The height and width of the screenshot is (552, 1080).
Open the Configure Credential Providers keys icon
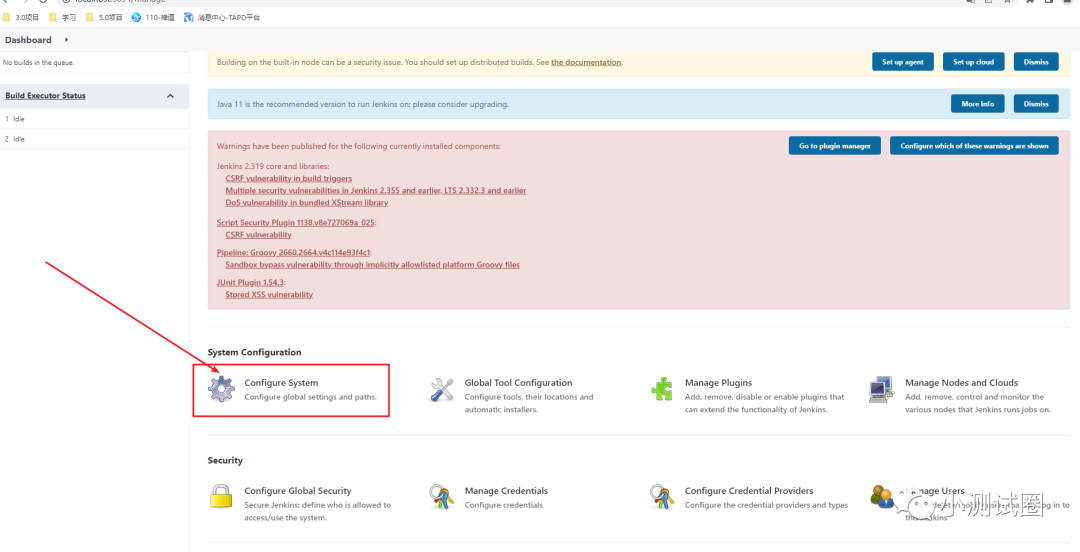tap(661, 496)
